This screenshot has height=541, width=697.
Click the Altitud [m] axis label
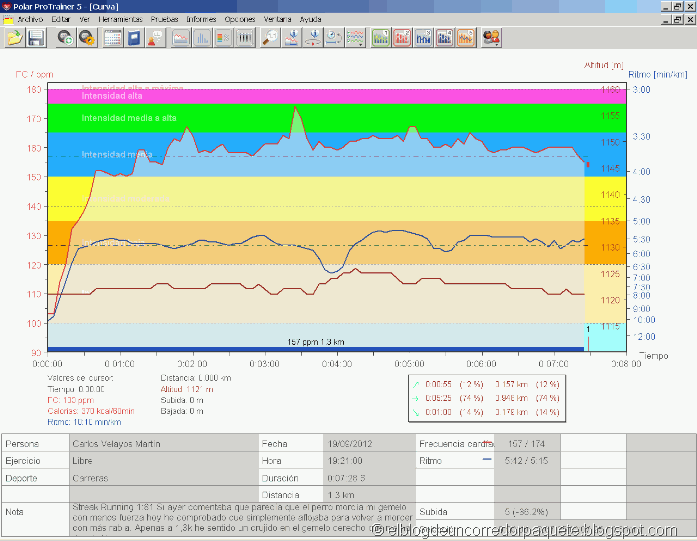(604, 65)
